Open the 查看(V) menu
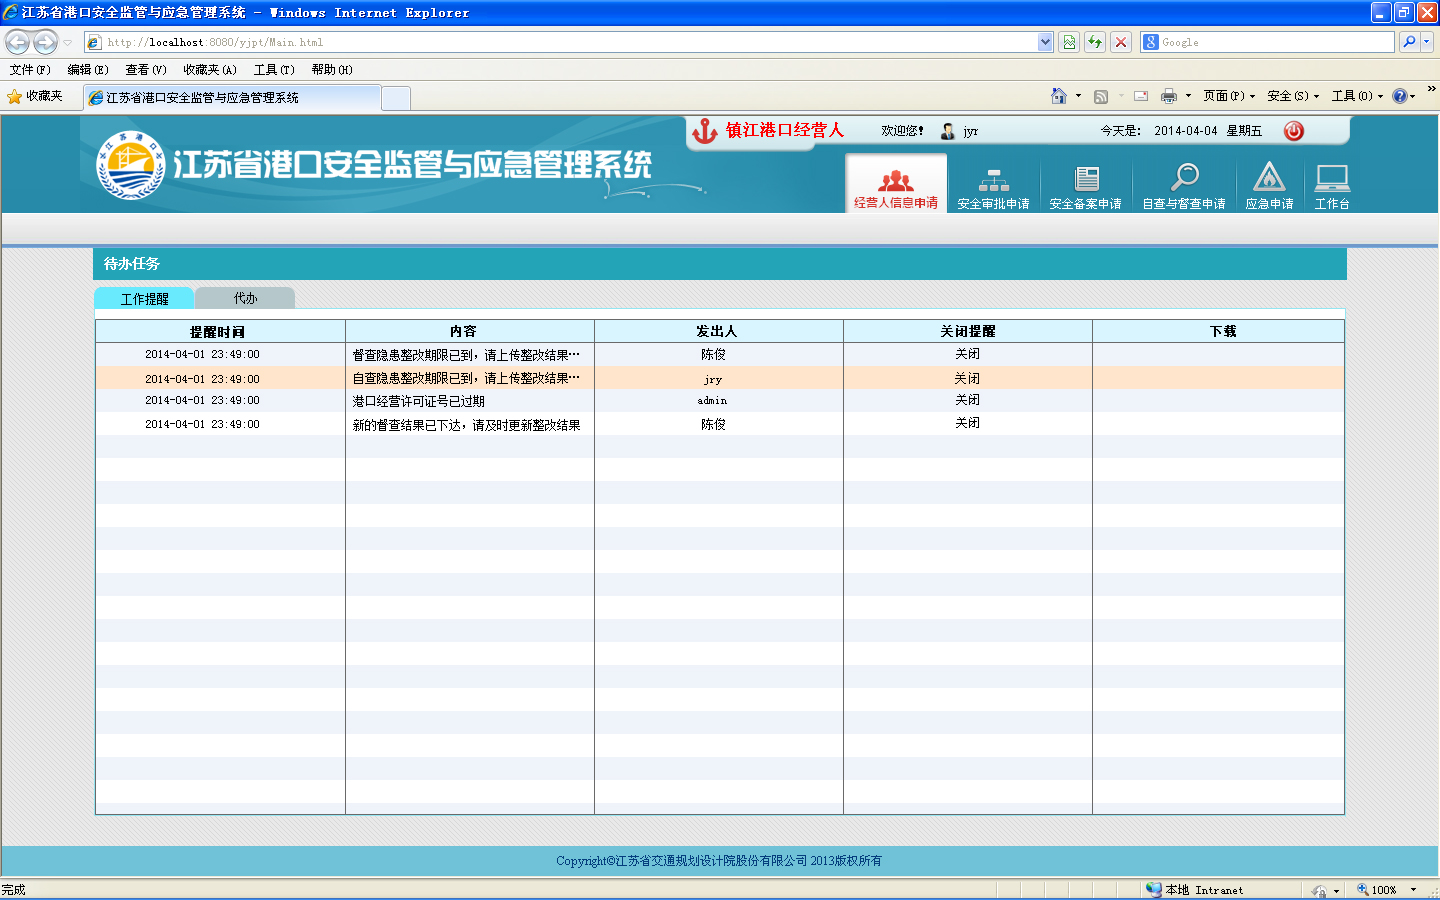The width and height of the screenshot is (1440, 900). pyautogui.click(x=146, y=70)
